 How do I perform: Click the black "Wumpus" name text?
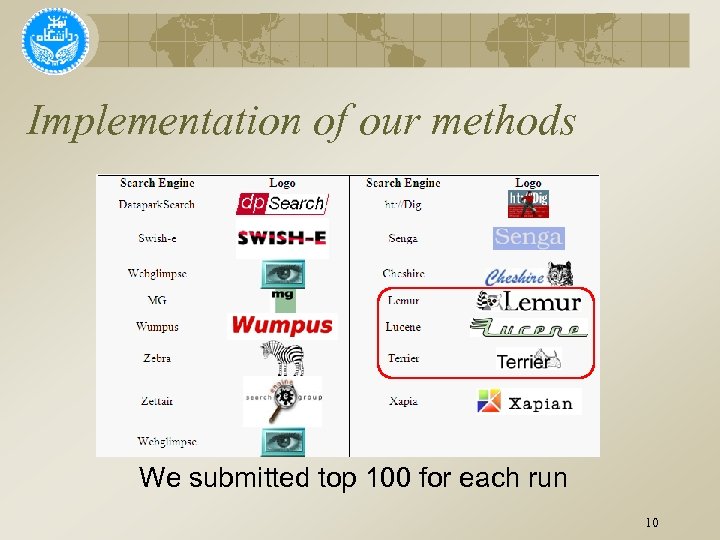[157, 327]
